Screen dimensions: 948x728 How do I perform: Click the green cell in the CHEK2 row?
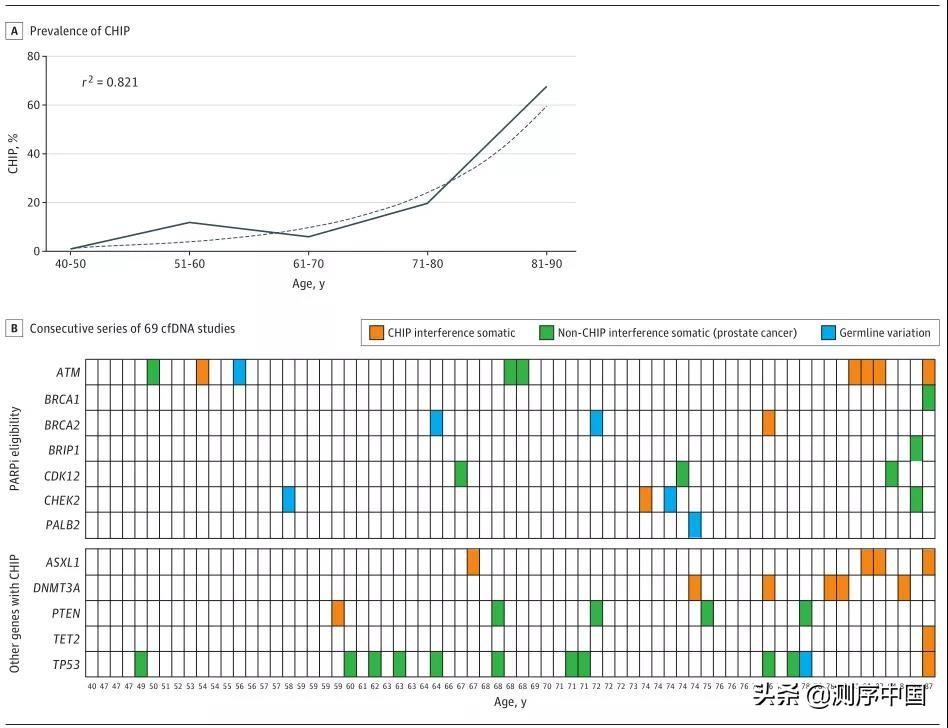[916, 499]
